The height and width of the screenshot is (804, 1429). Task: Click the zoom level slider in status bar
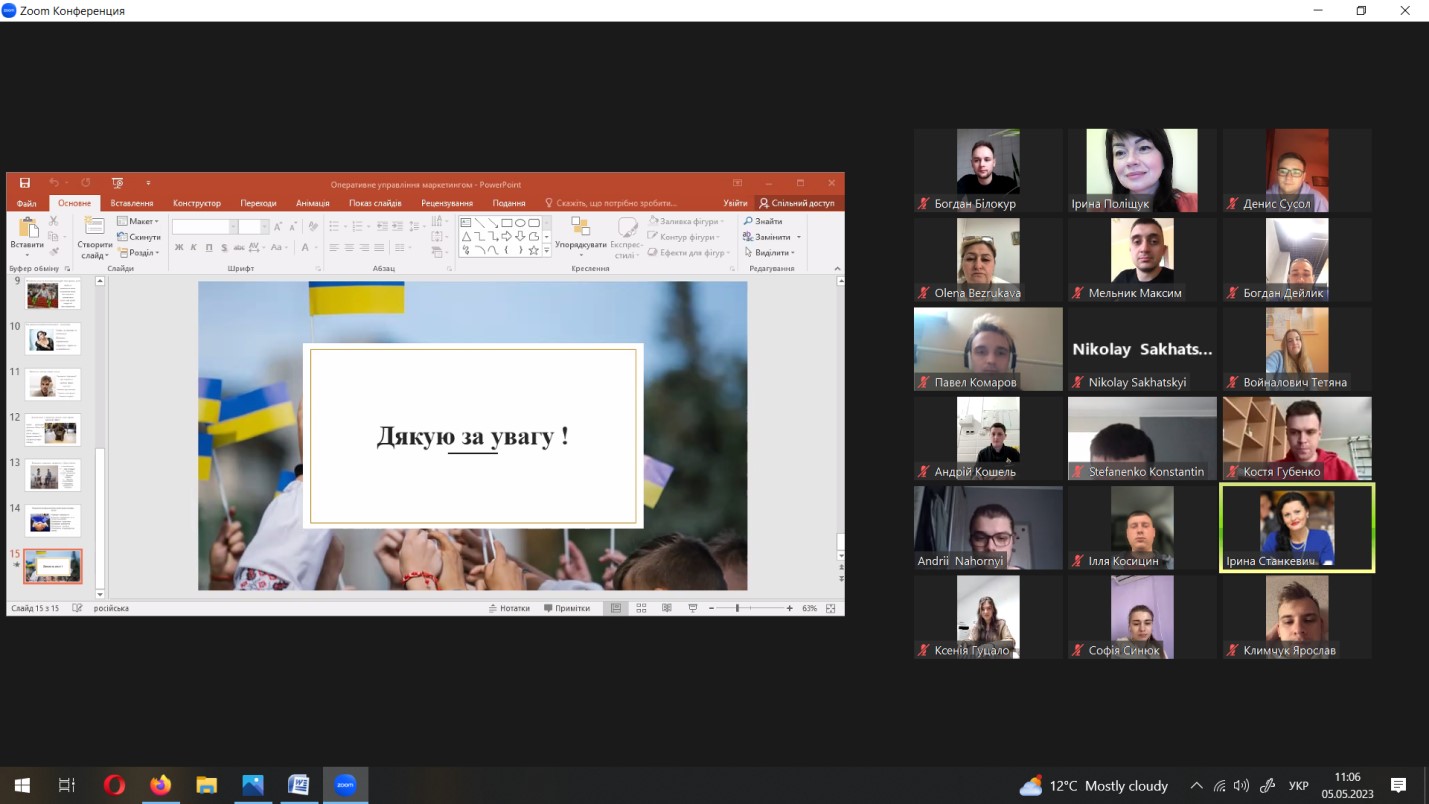pyautogui.click(x=737, y=608)
